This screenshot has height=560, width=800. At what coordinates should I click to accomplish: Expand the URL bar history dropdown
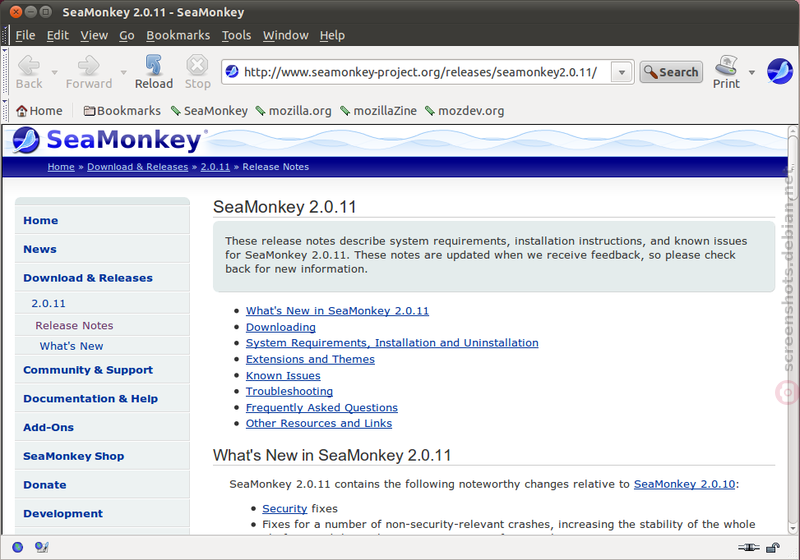click(x=621, y=72)
